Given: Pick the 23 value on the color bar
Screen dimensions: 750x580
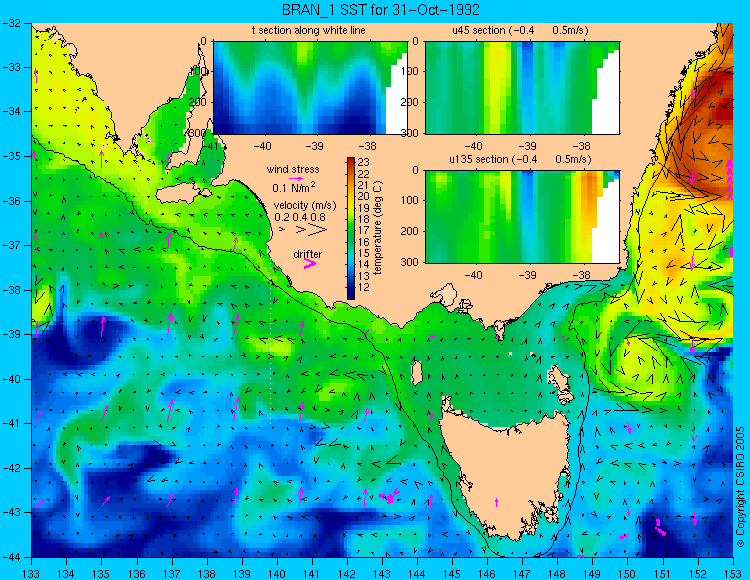Looking at the screenshot, I should [363, 163].
